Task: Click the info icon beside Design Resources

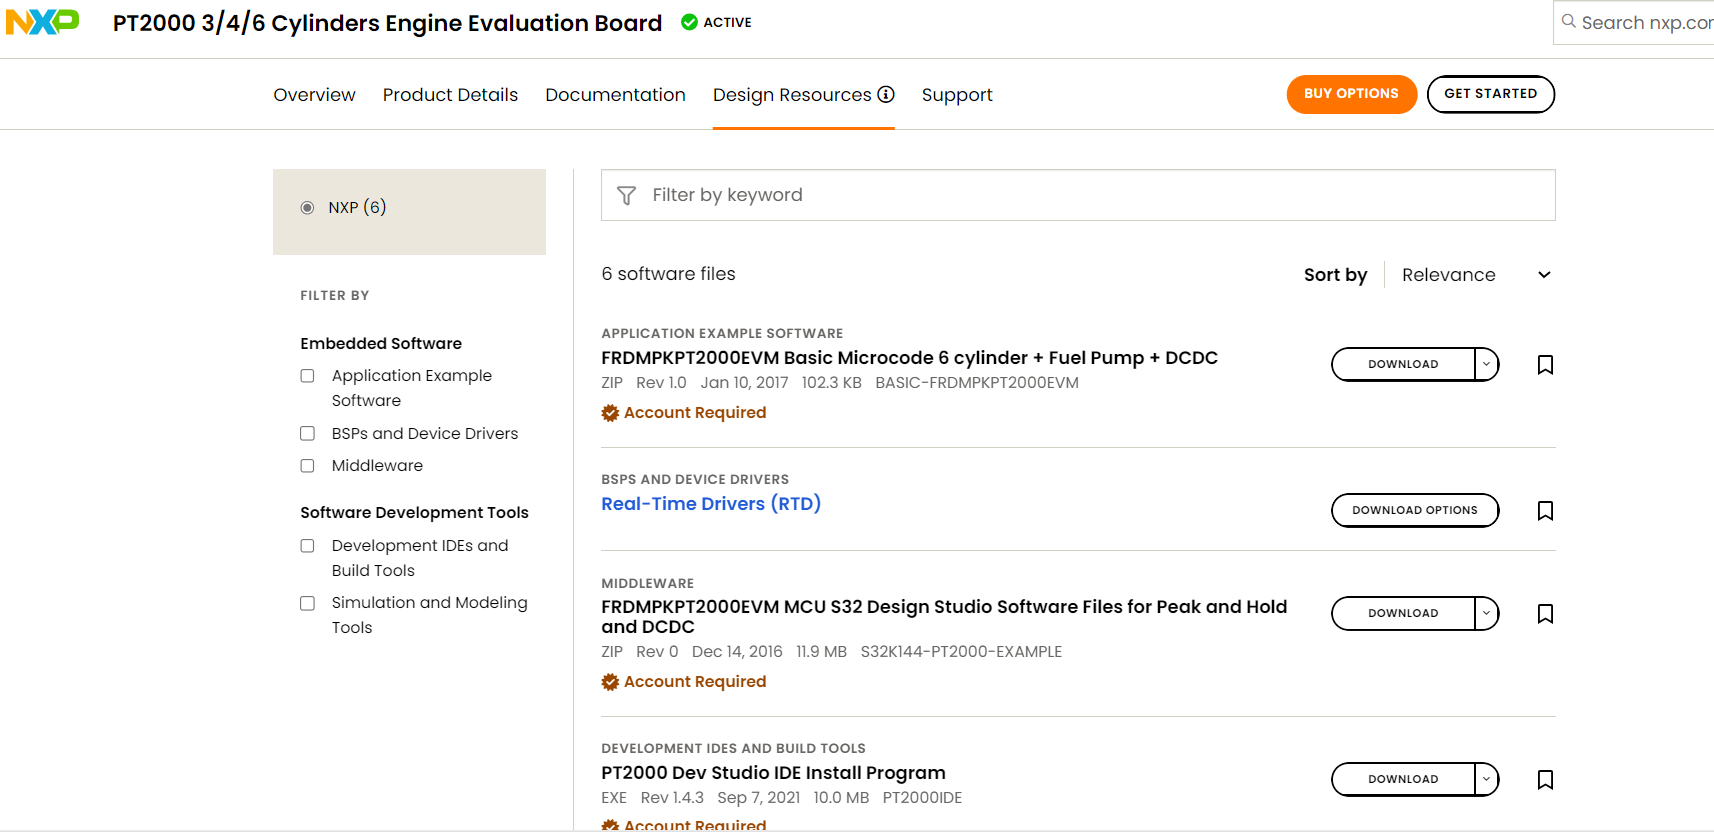Action: [886, 94]
